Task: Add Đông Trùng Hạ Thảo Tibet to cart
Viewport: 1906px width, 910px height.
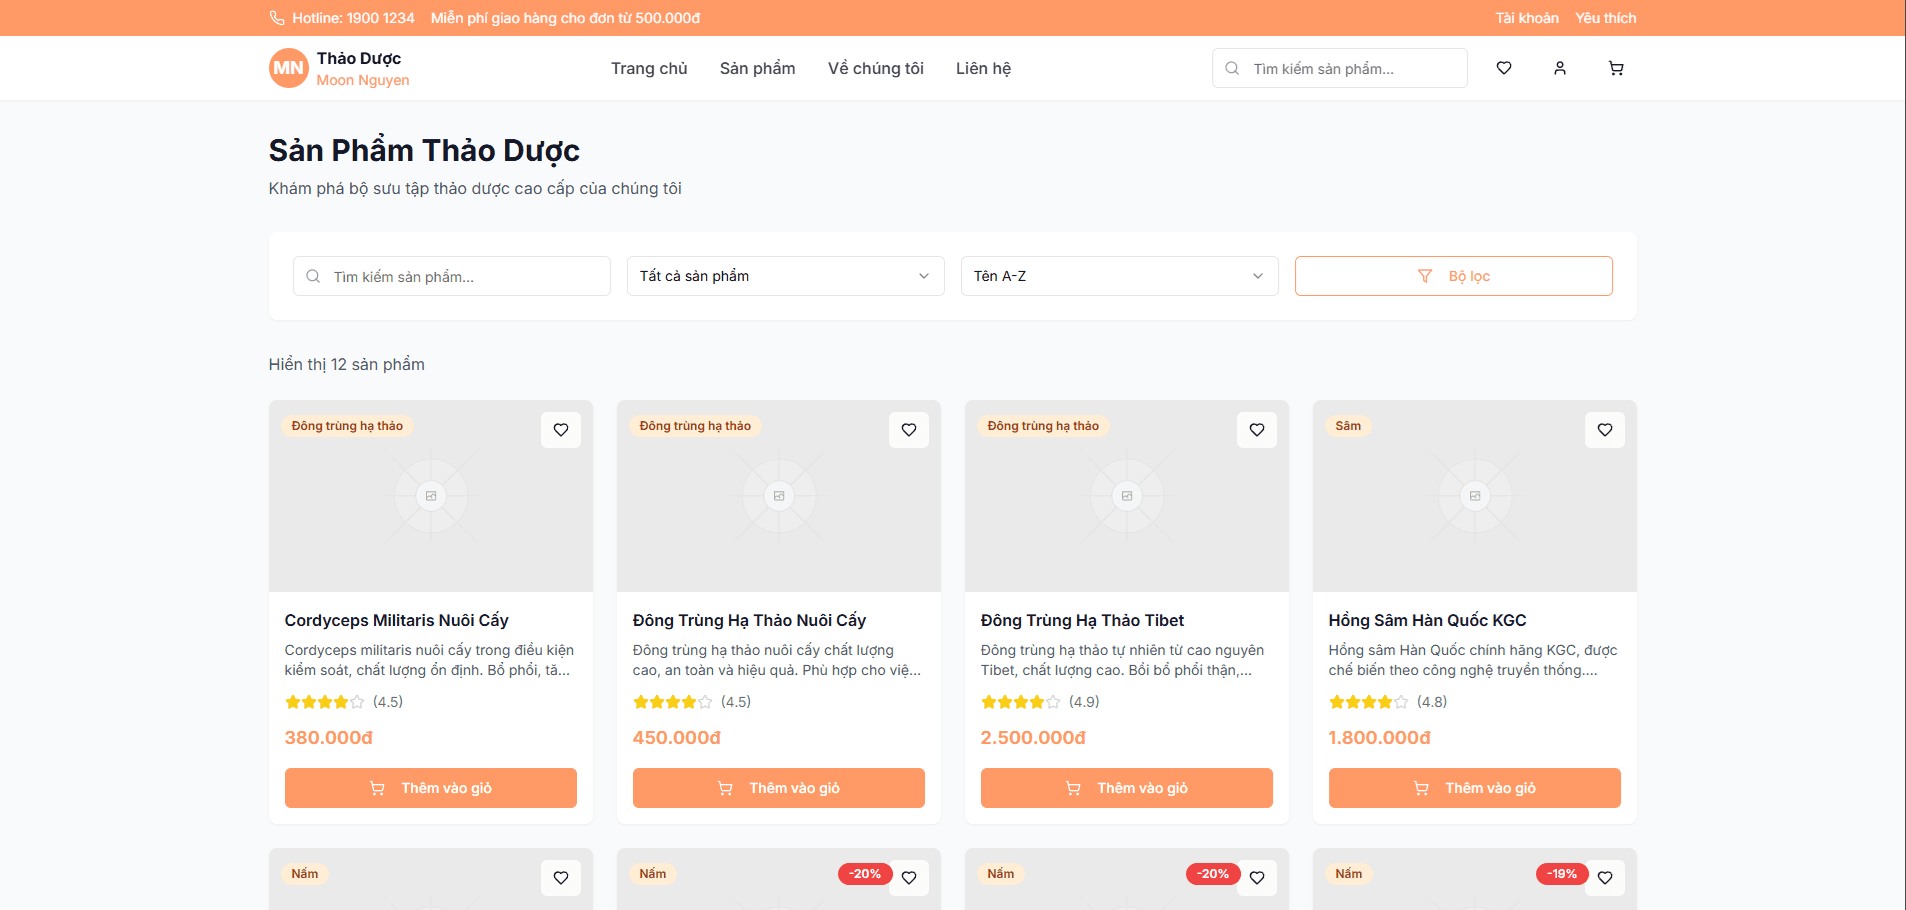Action: coord(1127,788)
